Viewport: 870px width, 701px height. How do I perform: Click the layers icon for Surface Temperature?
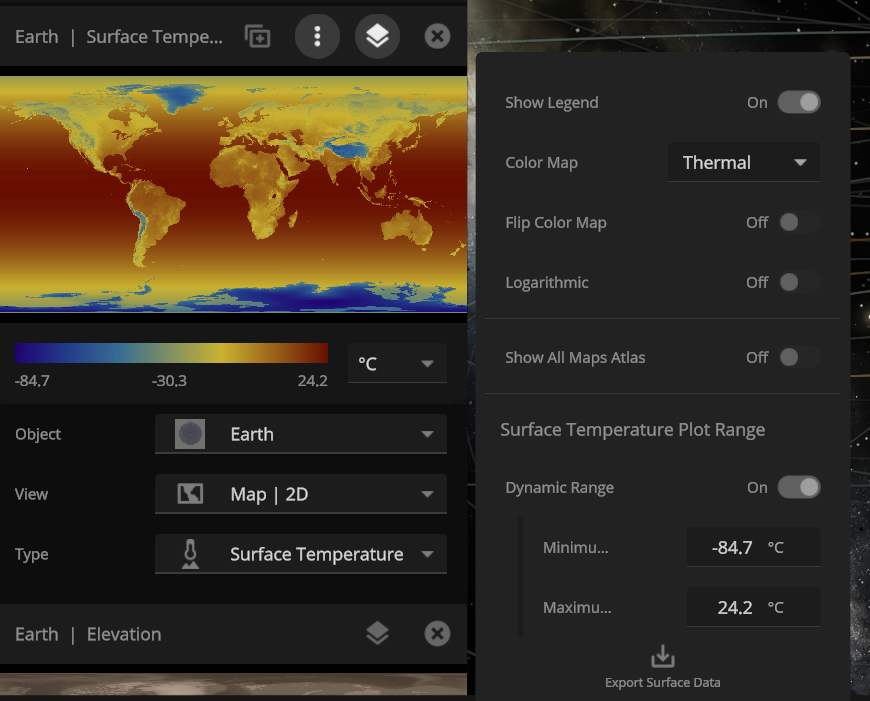tap(377, 37)
